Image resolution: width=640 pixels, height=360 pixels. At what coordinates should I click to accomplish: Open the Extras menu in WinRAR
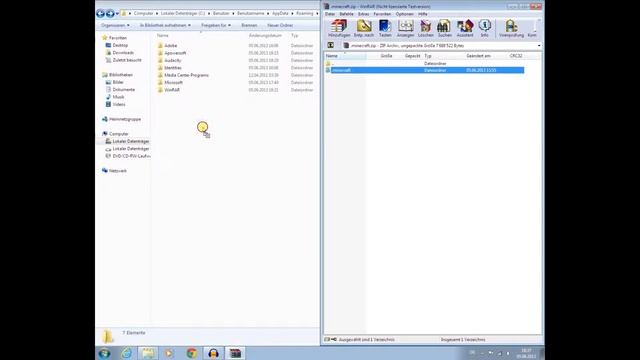(x=363, y=14)
